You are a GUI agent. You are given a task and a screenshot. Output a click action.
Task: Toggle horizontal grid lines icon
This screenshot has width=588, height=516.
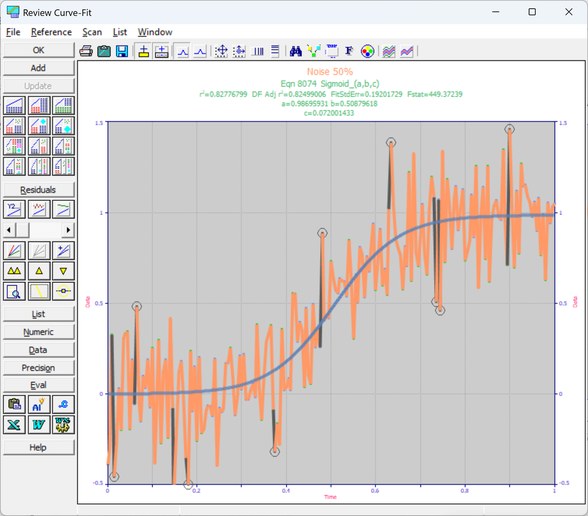(275, 51)
